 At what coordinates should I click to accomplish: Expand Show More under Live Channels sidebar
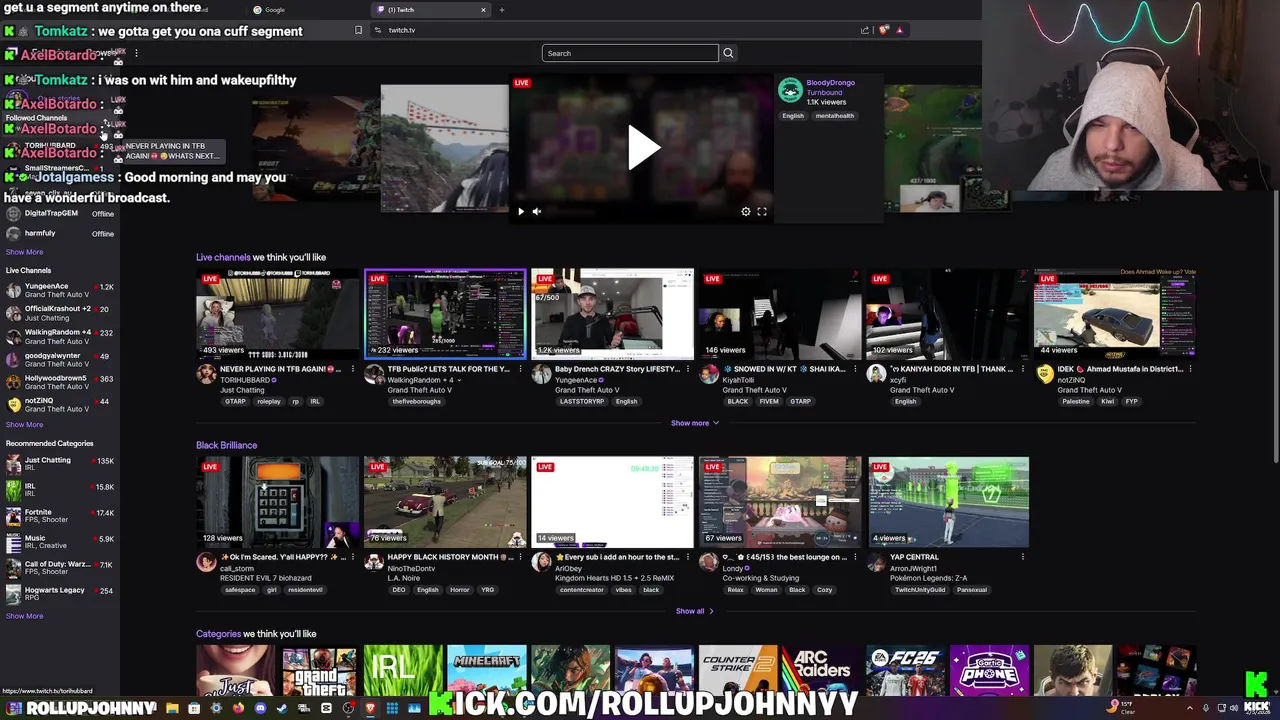click(24, 424)
